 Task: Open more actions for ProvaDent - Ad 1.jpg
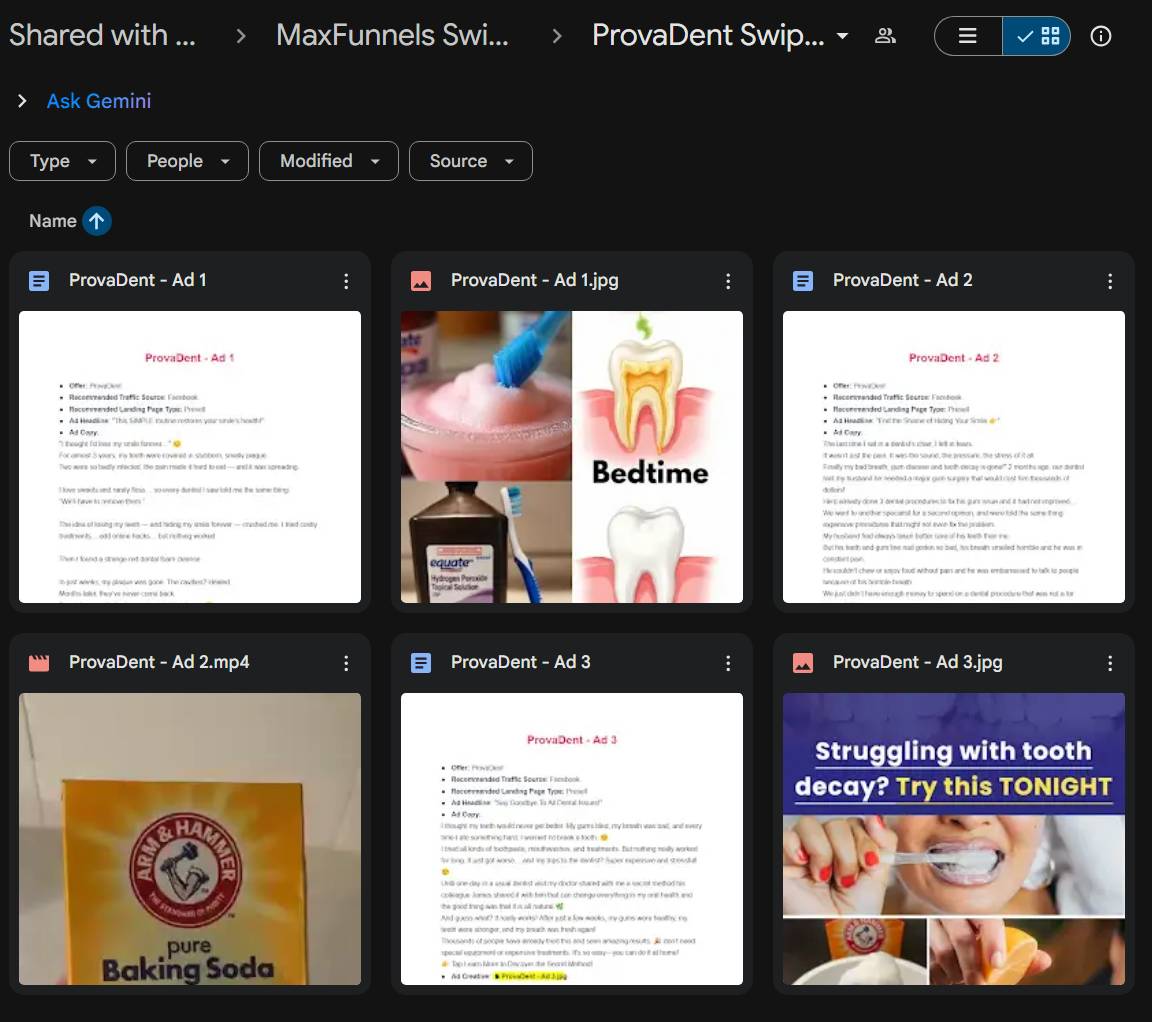click(x=728, y=281)
